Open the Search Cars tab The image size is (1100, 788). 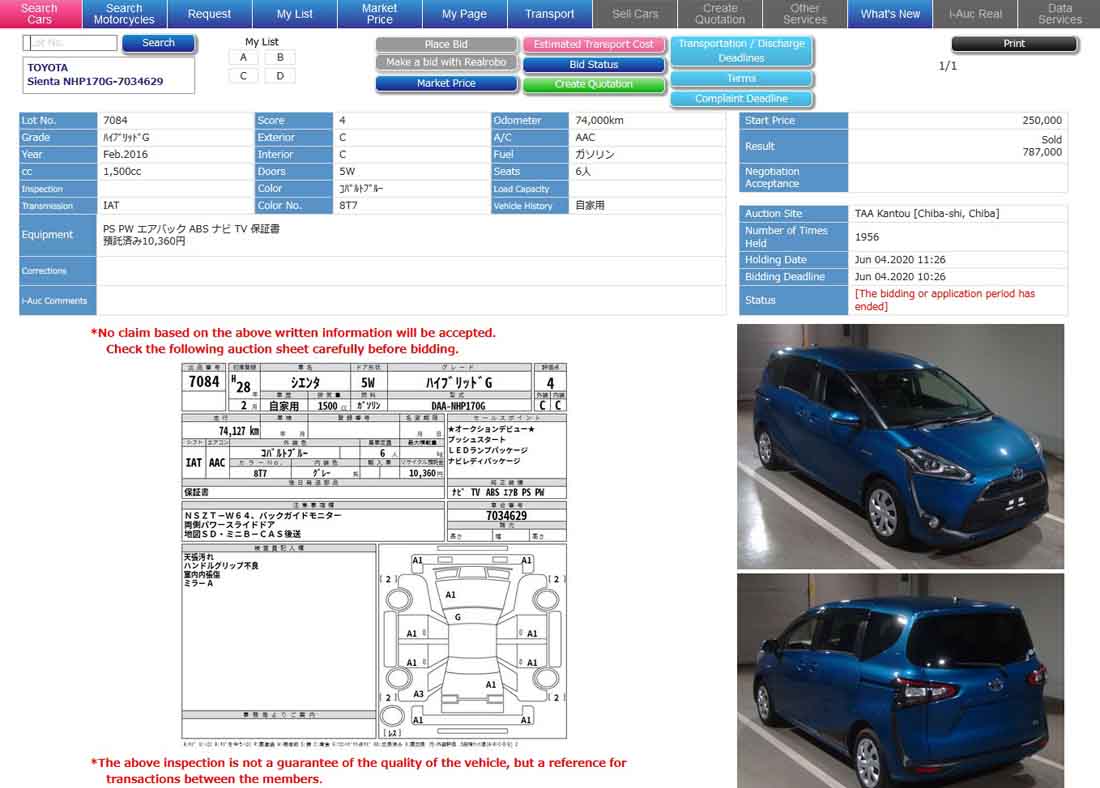point(40,13)
